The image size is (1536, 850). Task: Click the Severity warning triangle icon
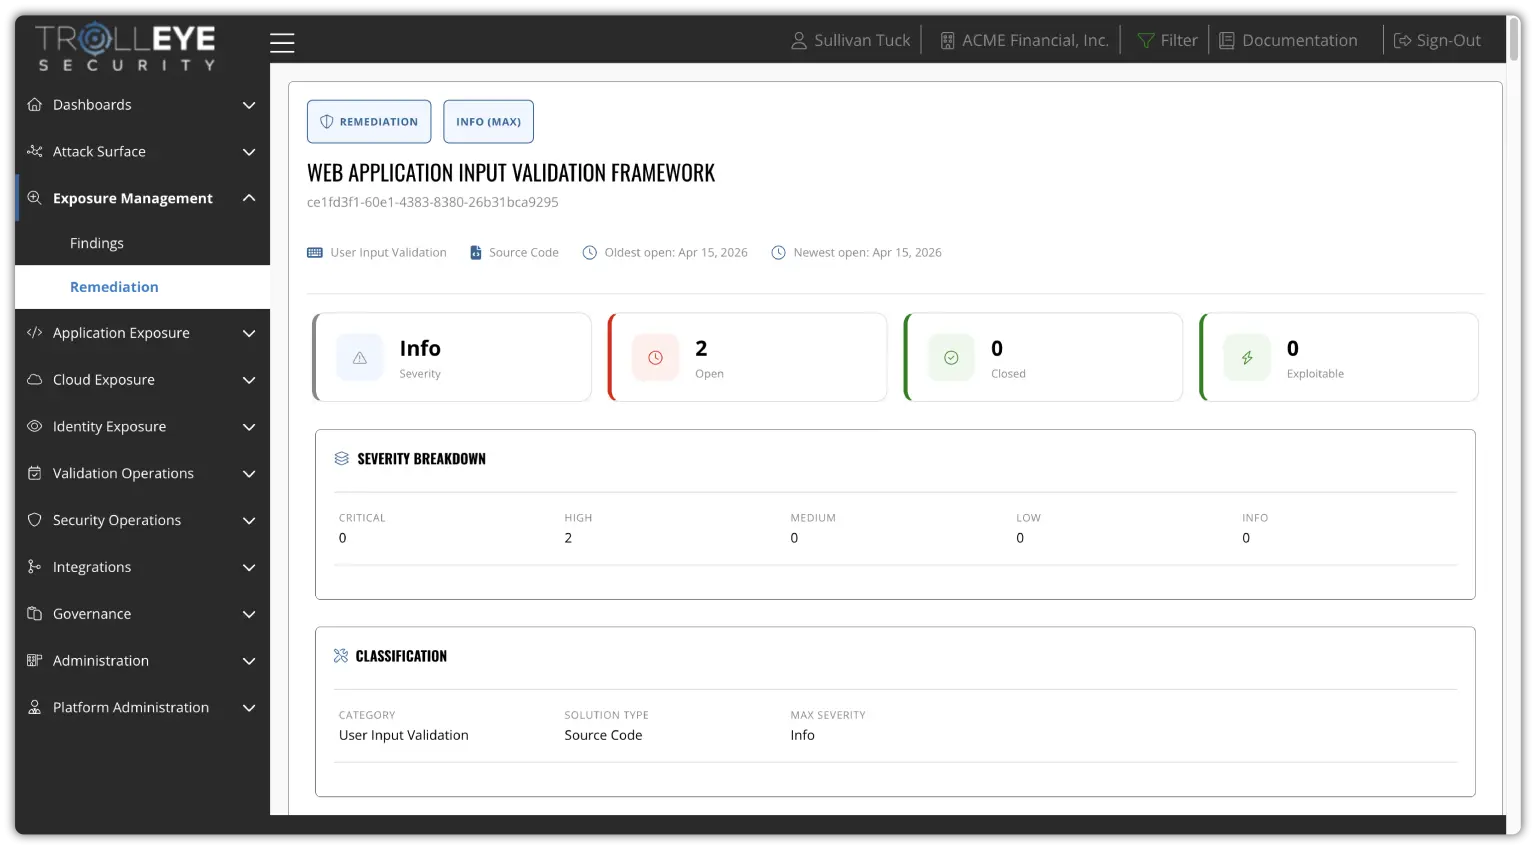(x=360, y=358)
